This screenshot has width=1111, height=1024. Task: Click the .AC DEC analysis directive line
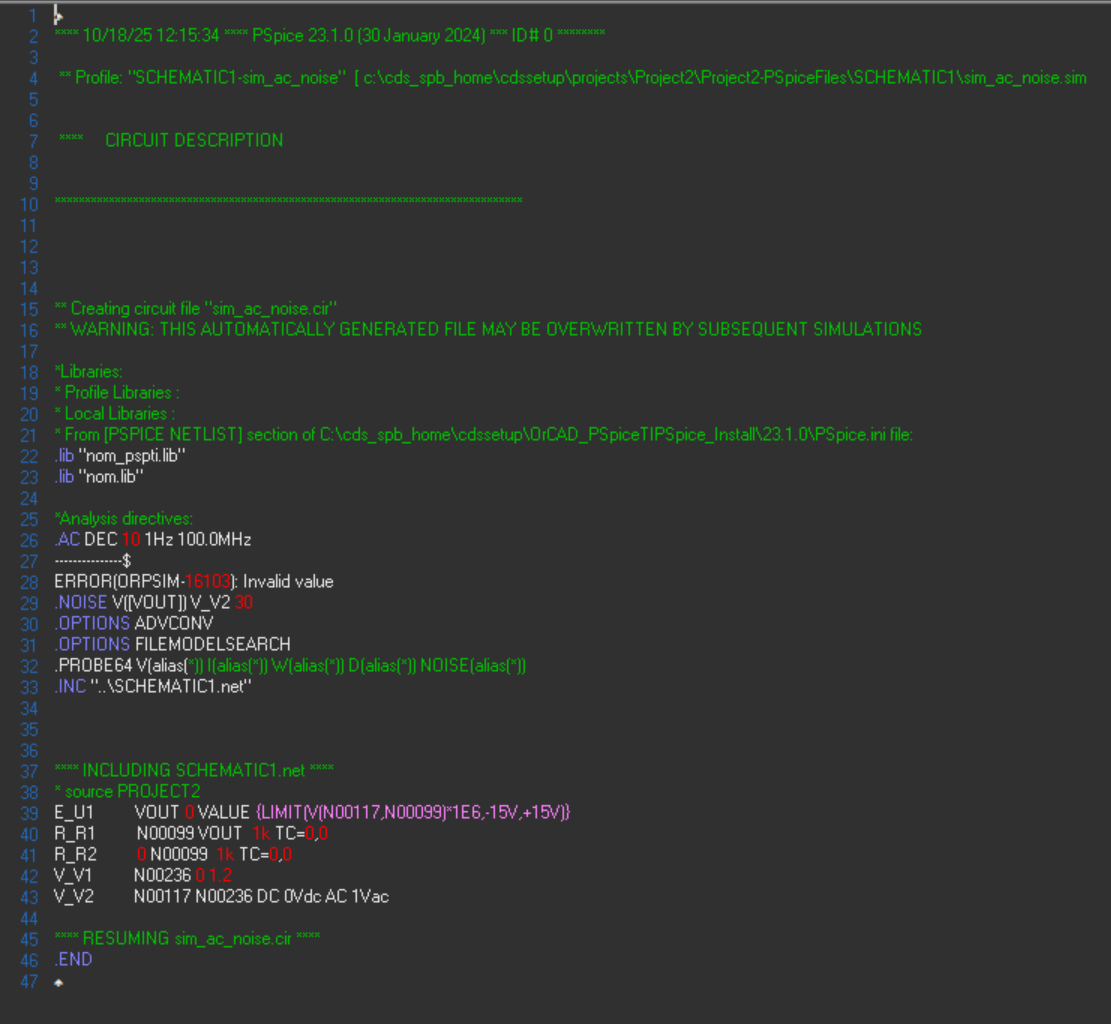(x=152, y=540)
